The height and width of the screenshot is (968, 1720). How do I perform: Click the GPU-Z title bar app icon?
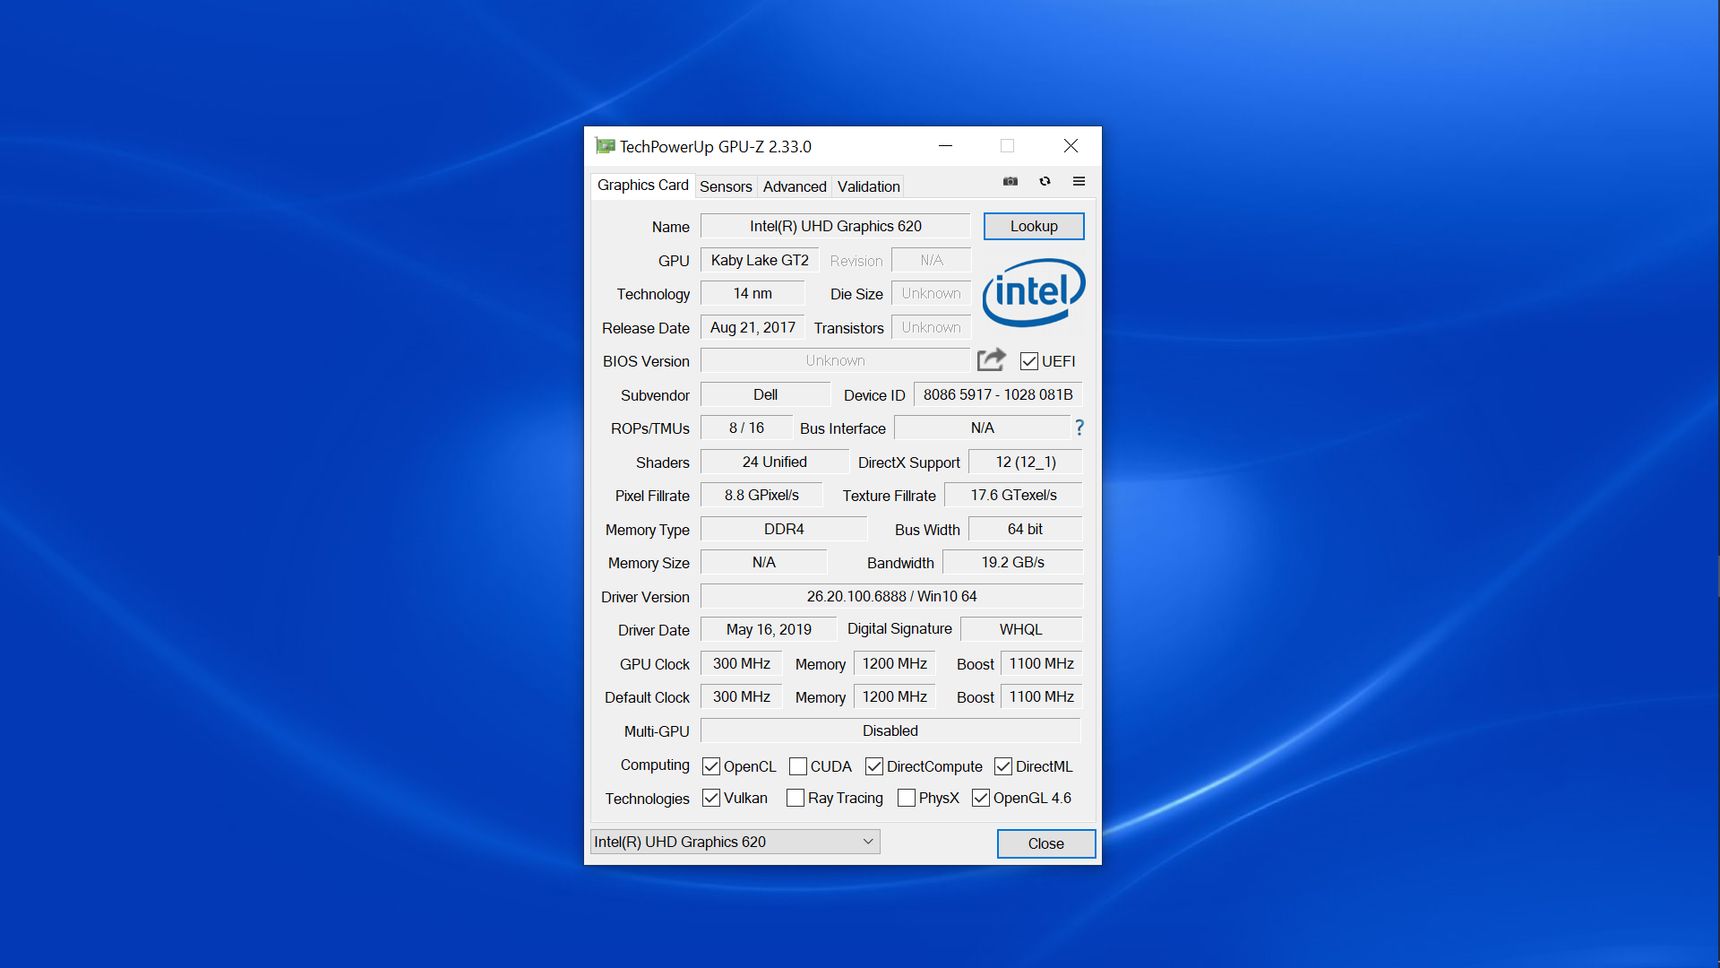coord(605,146)
